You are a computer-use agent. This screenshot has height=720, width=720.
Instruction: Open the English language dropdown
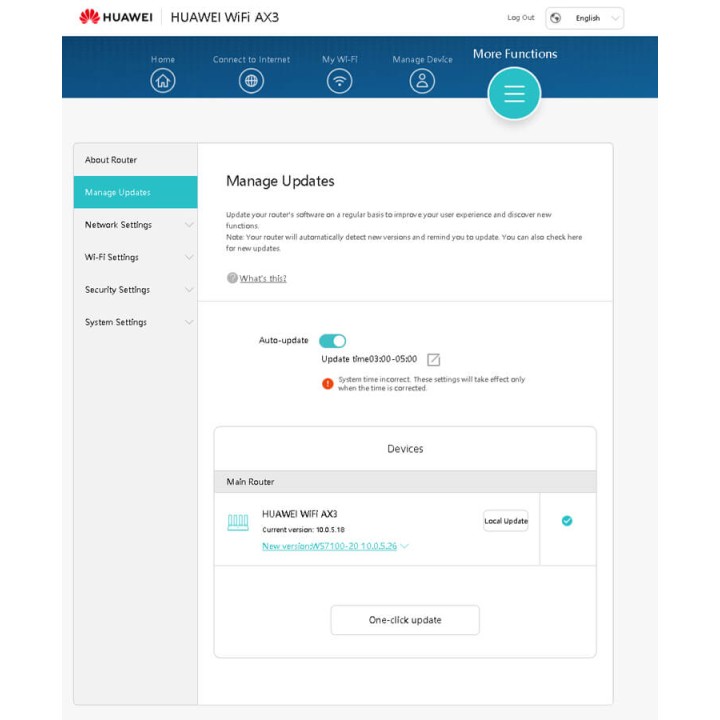(x=585, y=18)
